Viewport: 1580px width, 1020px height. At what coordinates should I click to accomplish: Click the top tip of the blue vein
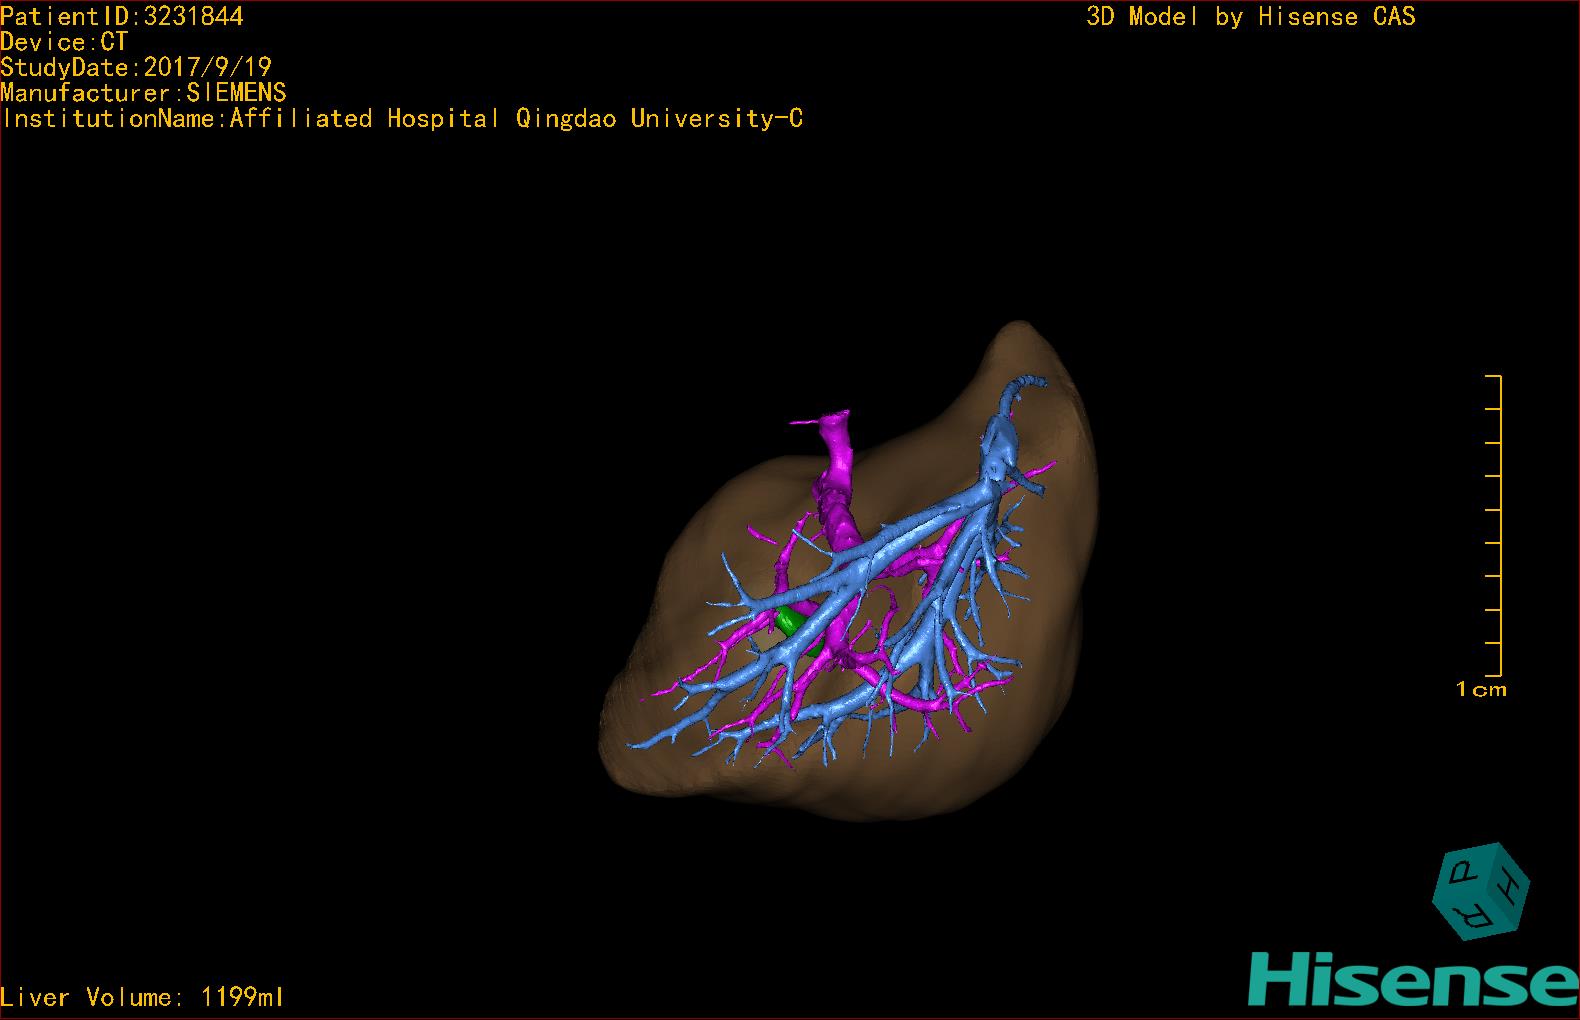point(1036,382)
